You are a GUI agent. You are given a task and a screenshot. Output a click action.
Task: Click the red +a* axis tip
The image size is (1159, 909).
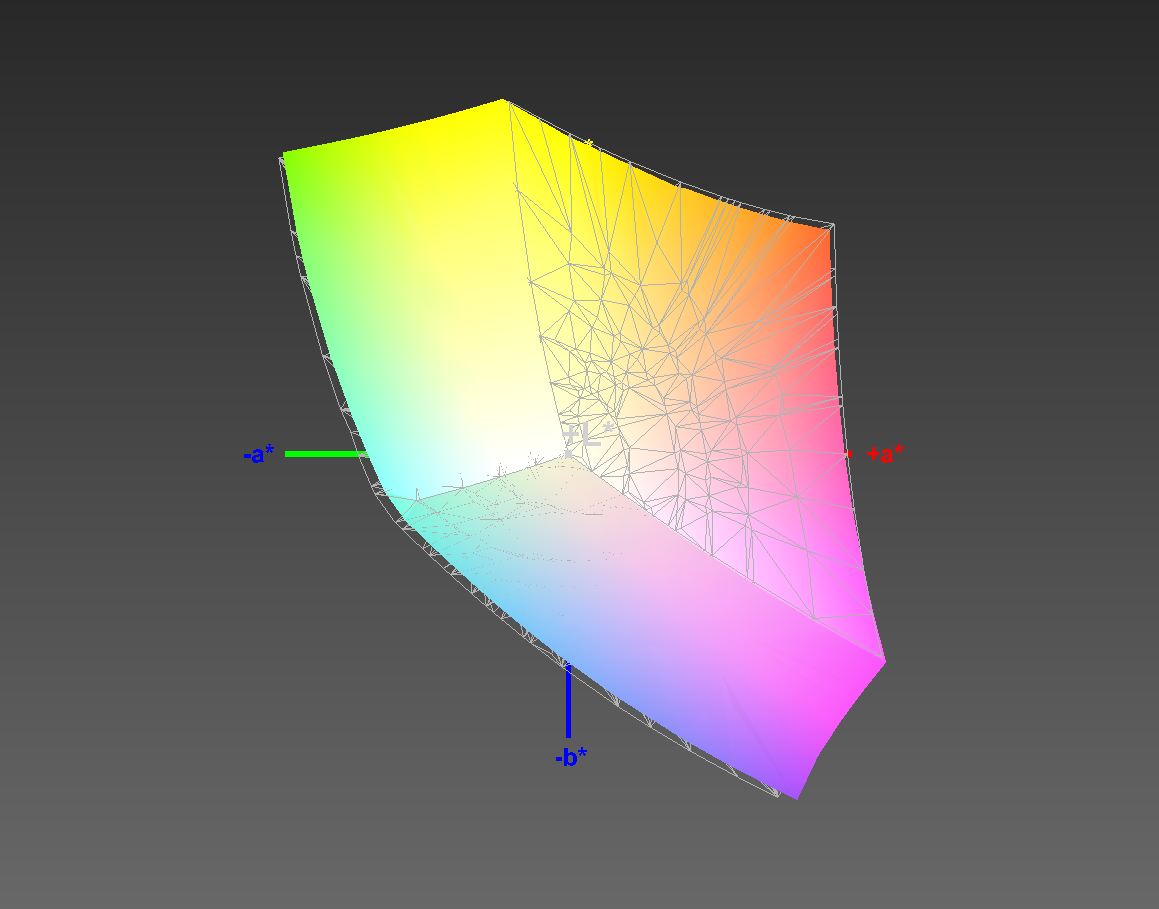click(x=848, y=454)
